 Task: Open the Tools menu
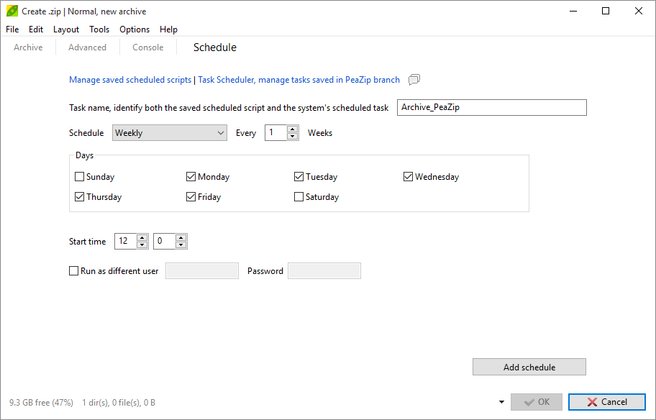99,29
